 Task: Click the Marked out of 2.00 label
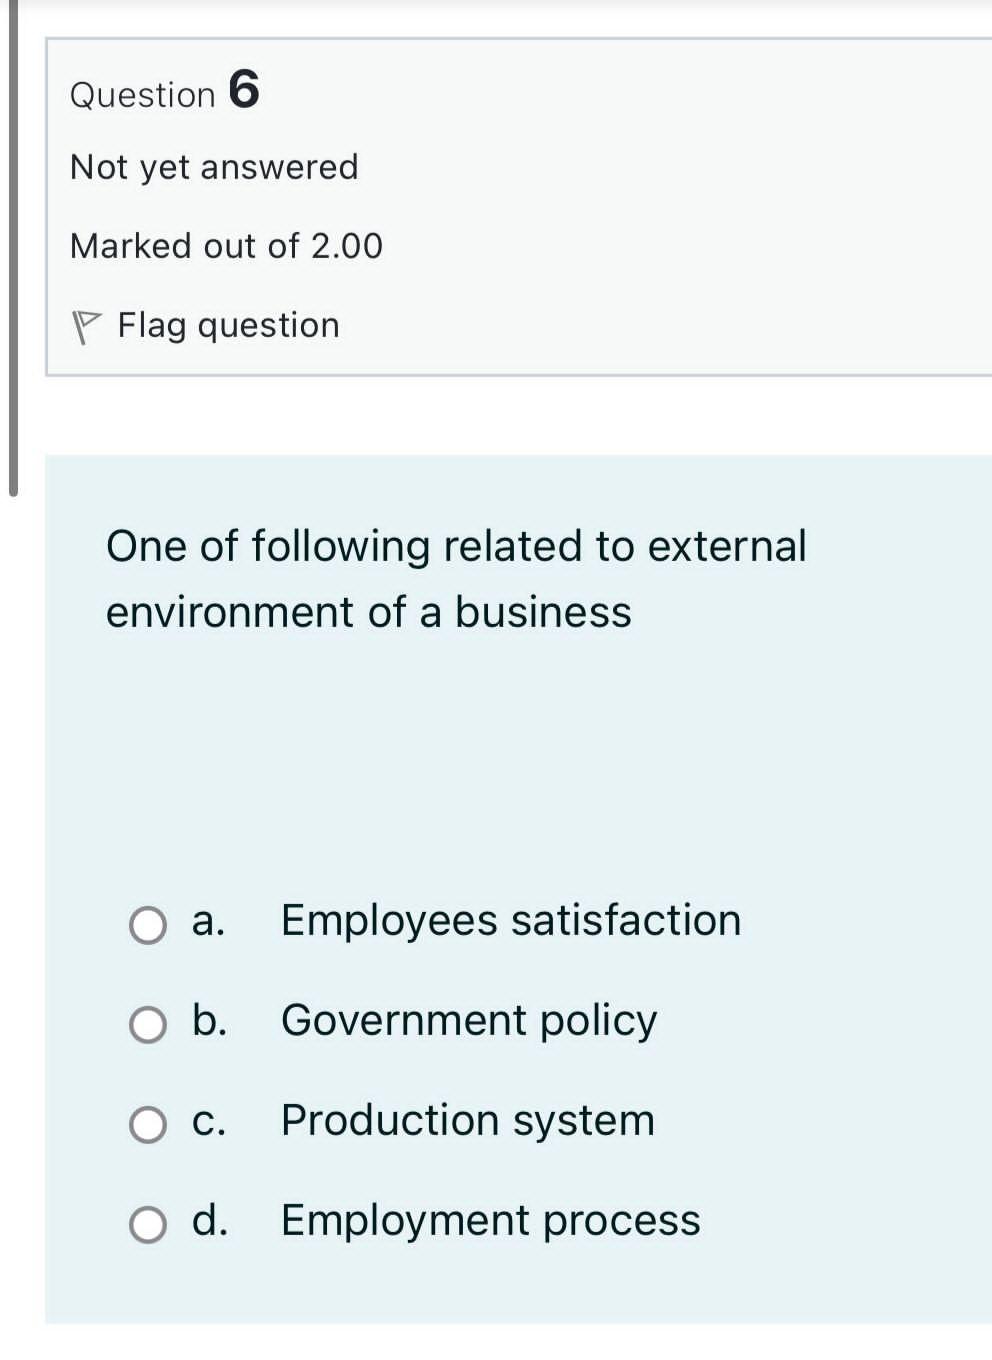[226, 246]
